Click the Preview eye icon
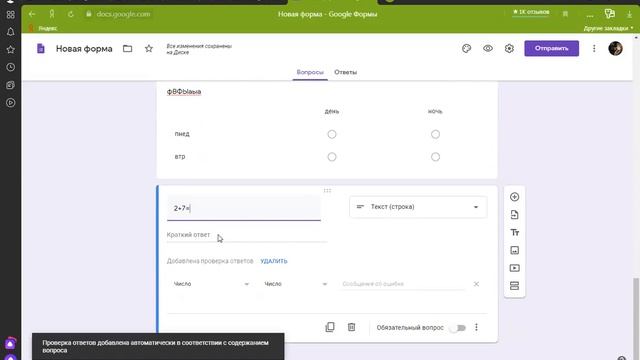Image resolution: width=640 pixels, height=360 pixels. (x=488, y=49)
